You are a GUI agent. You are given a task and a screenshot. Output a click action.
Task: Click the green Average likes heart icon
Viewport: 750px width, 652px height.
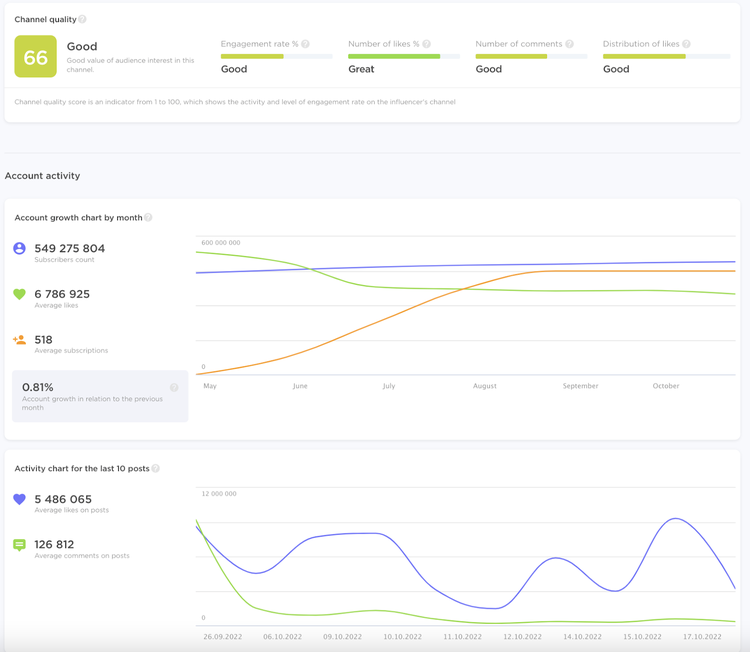coord(19,294)
